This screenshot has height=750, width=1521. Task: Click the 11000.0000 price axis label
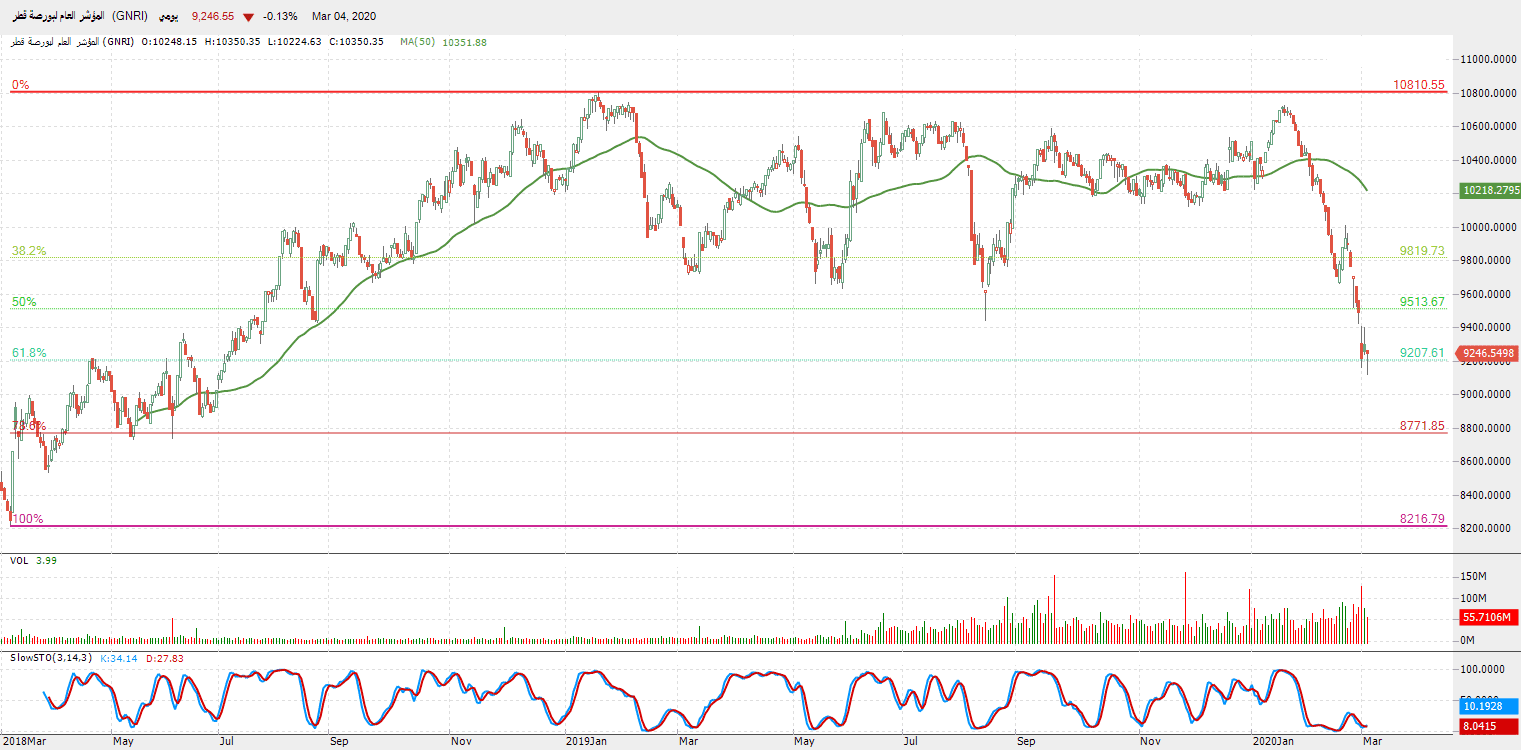click(1489, 59)
